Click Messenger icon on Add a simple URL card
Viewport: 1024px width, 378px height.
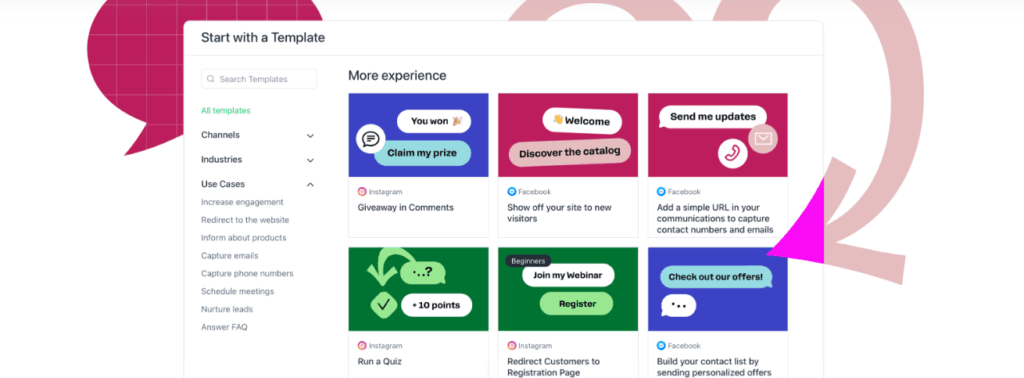pos(661,192)
